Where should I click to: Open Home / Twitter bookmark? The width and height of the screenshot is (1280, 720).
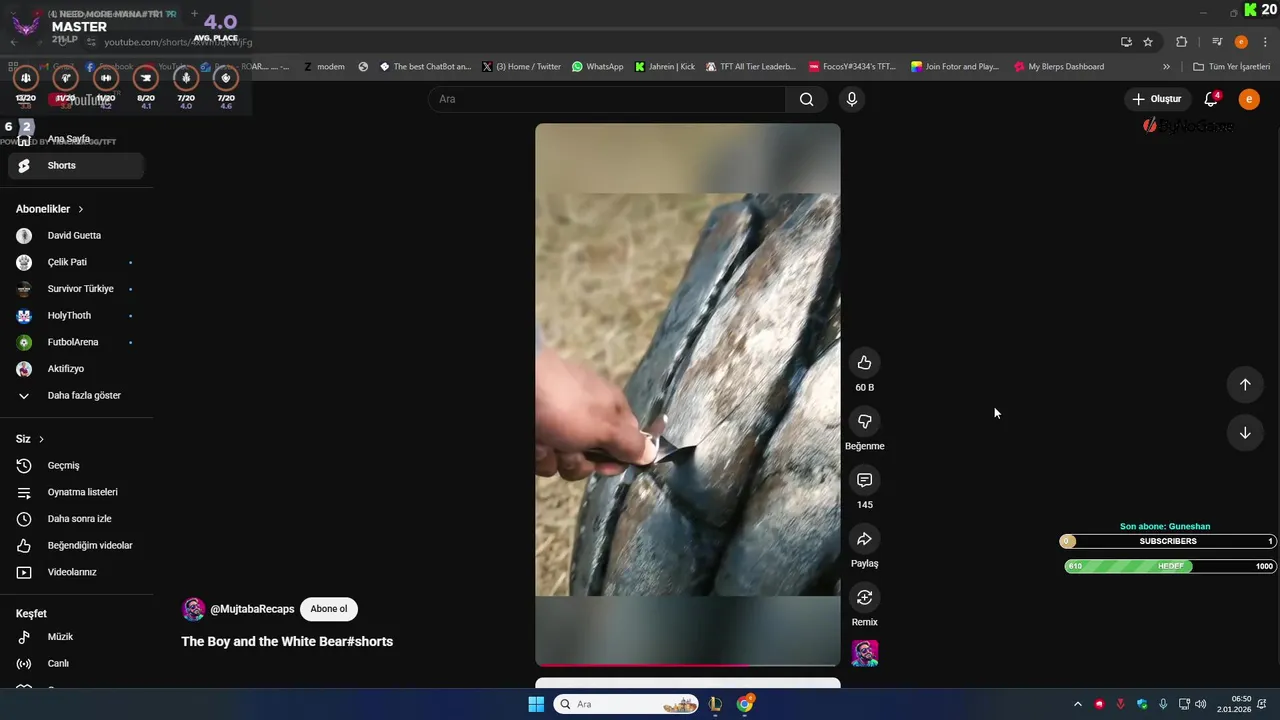pyautogui.click(x=521, y=67)
